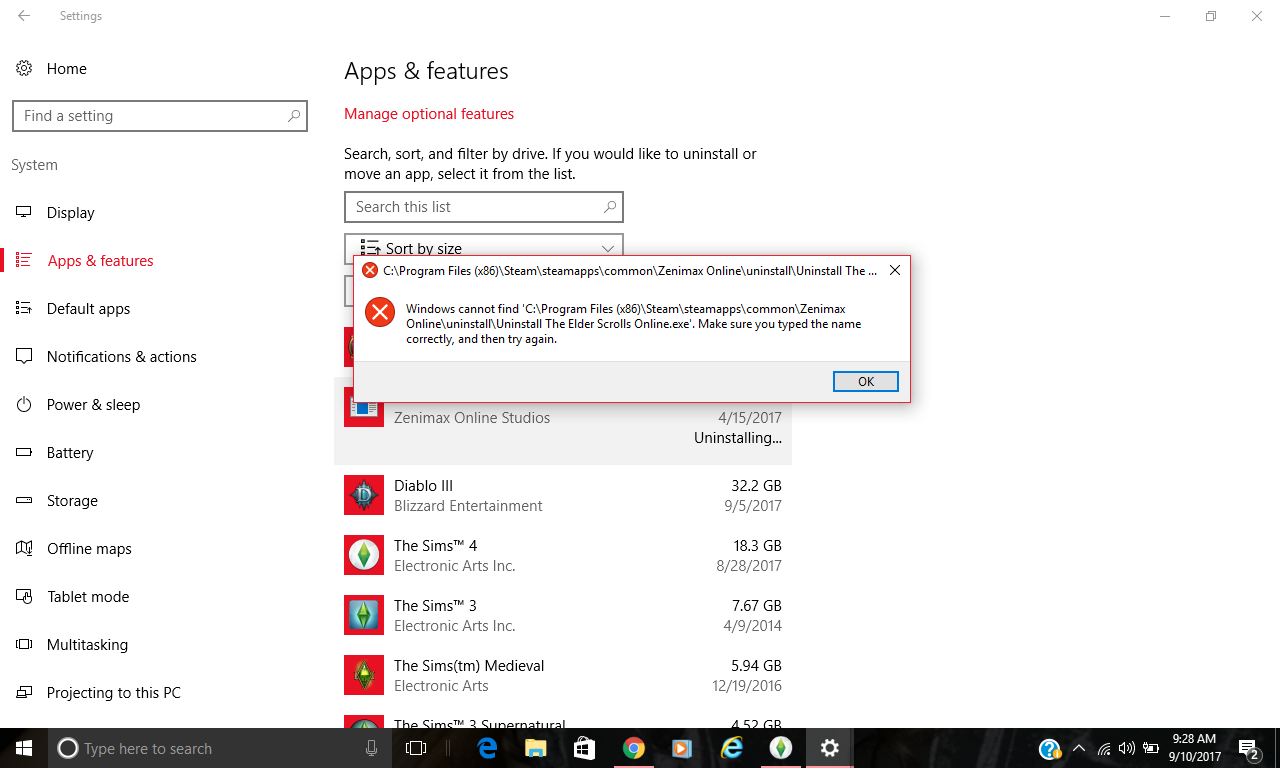Select Diablo III in the app list
This screenshot has height=768, width=1280.
coord(563,495)
